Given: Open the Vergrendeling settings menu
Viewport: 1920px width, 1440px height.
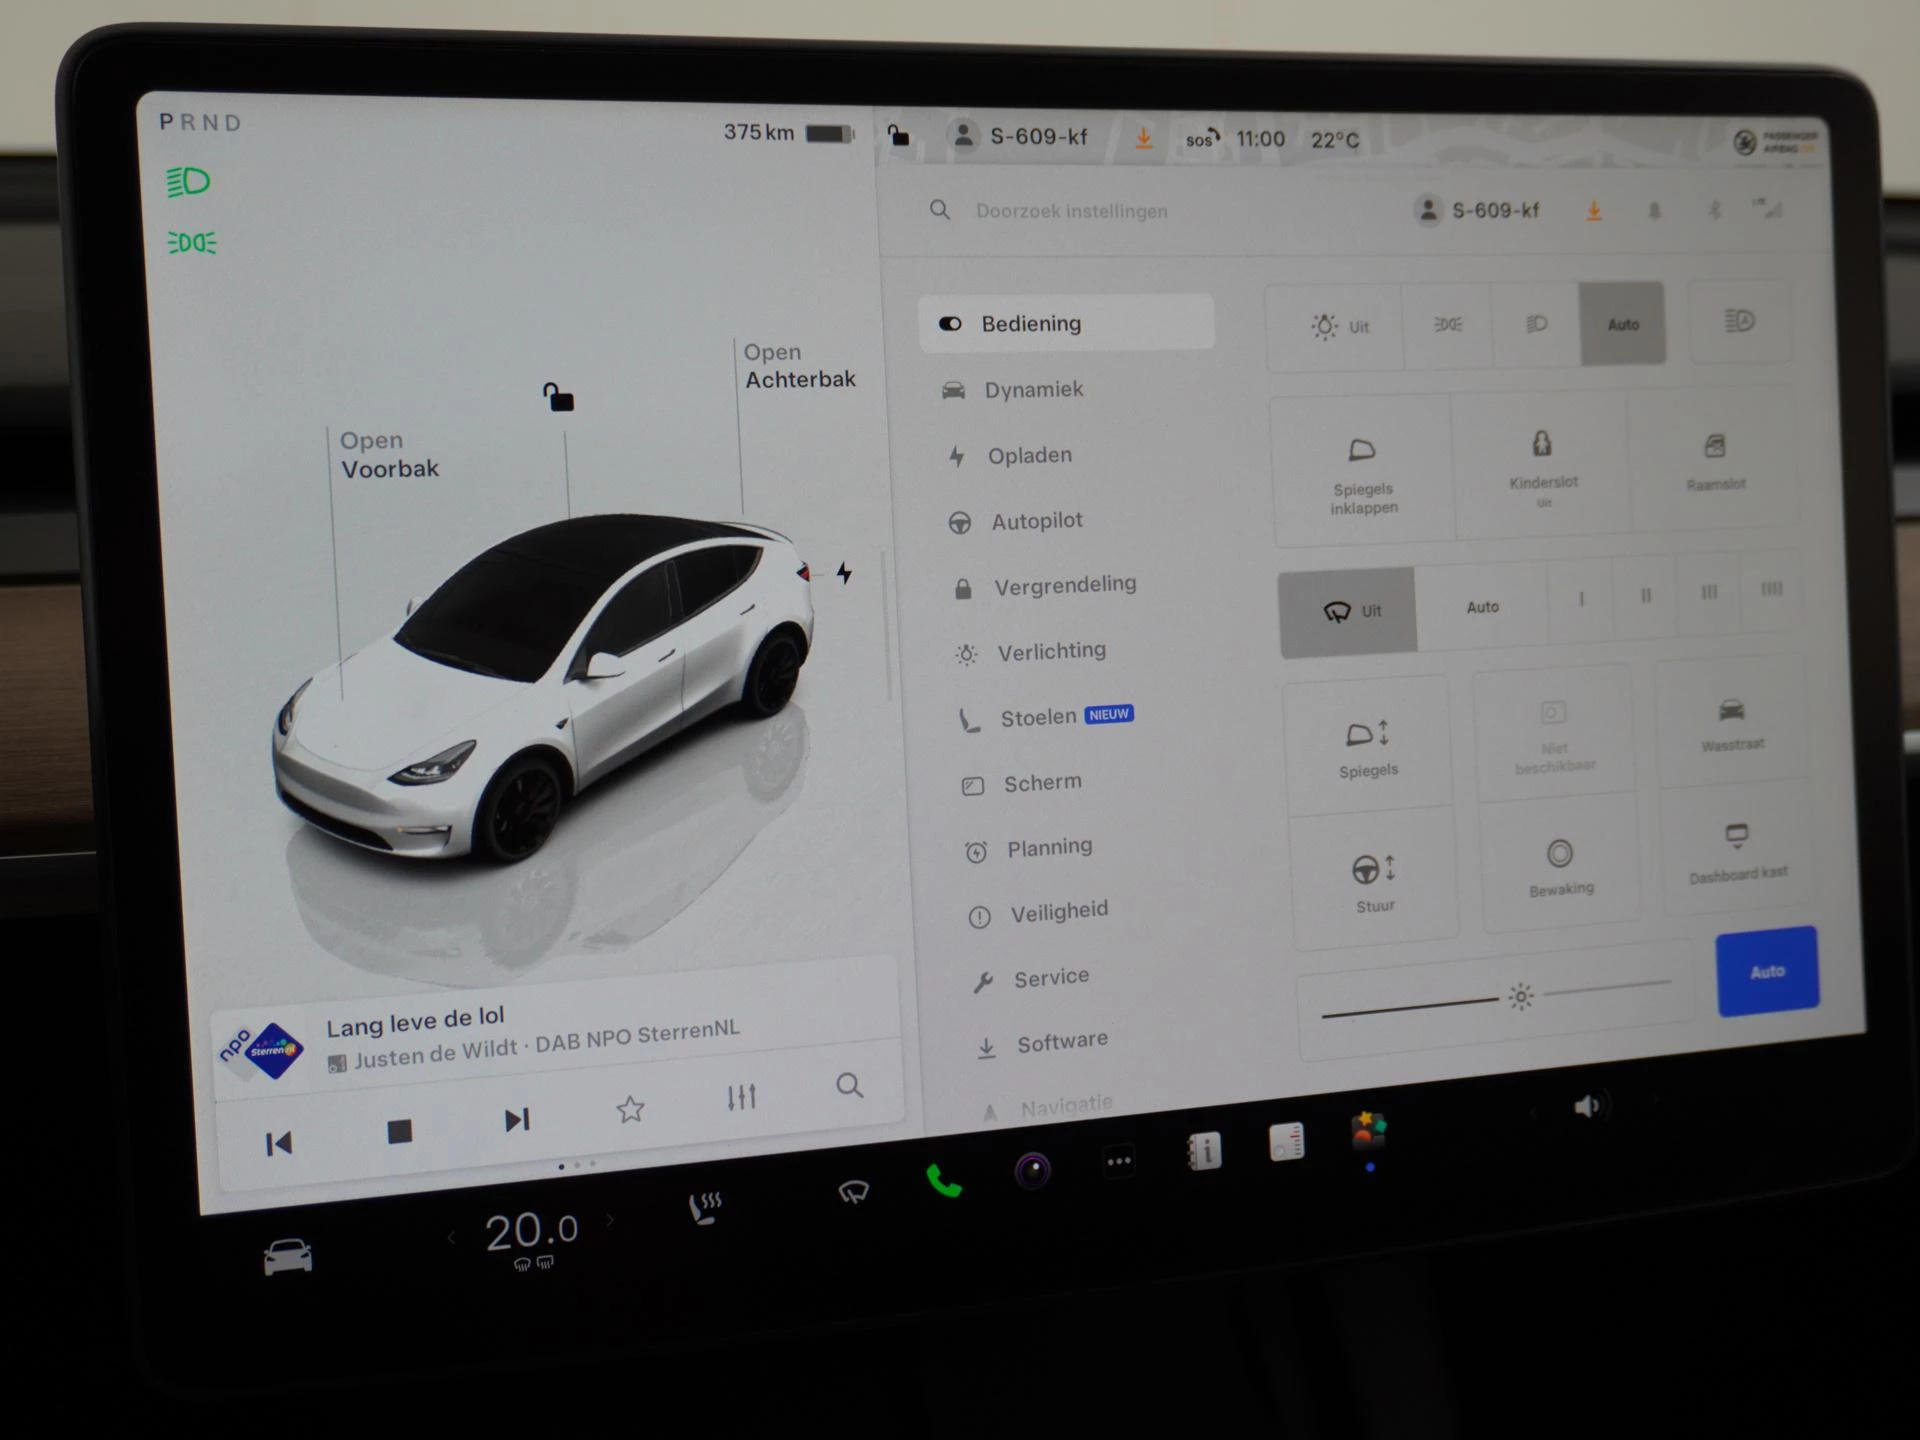Looking at the screenshot, I should [1045, 586].
